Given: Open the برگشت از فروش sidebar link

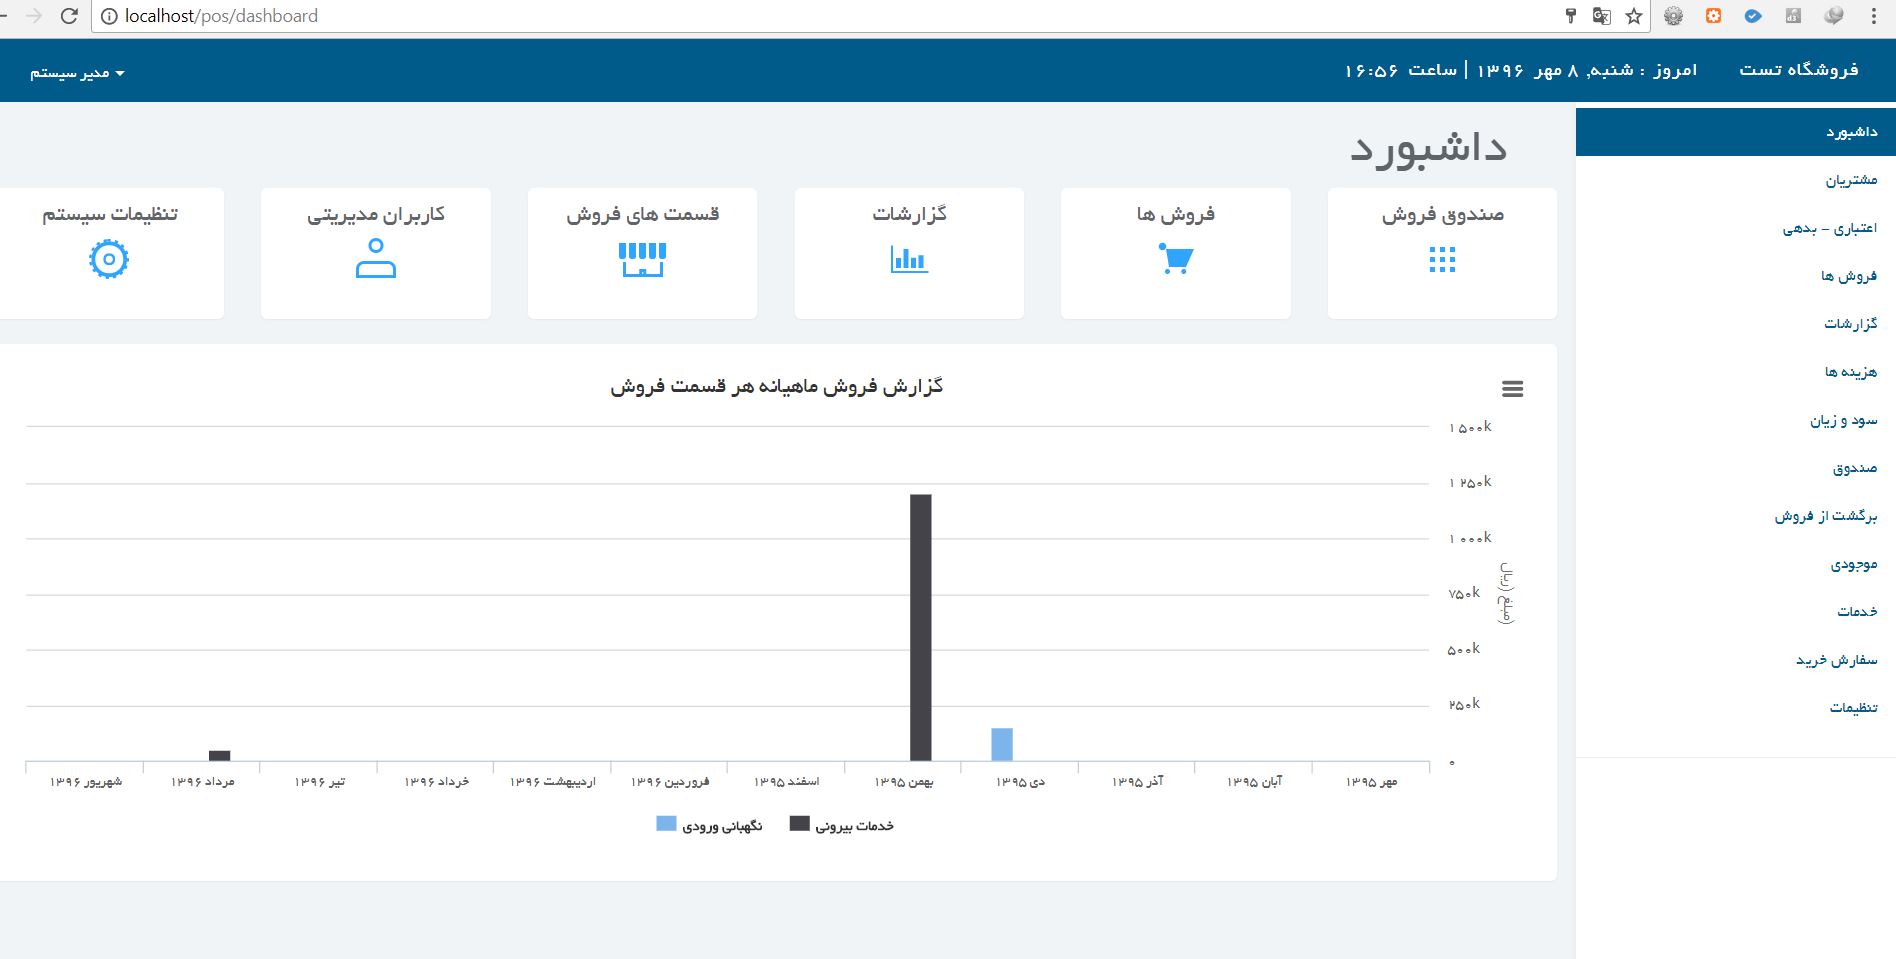Looking at the screenshot, I should coord(1826,516).
